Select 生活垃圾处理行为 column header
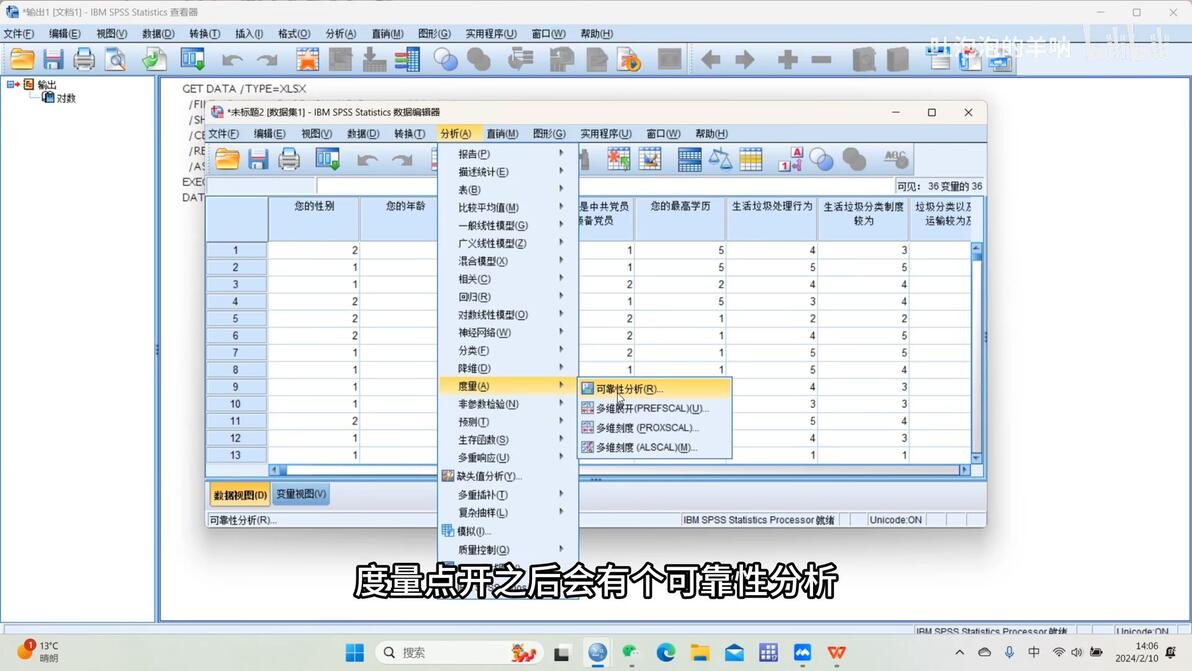1192x671 pixels. (772, 220)
